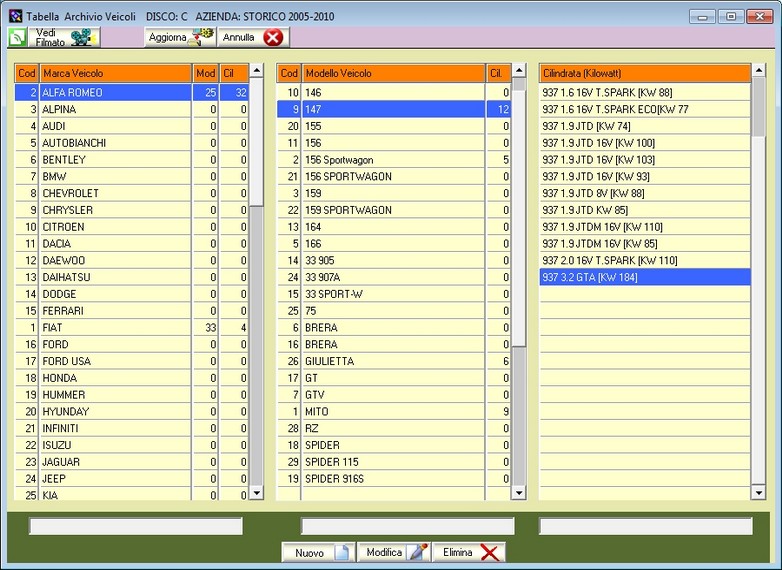
Task: Select the 159 SPORTWAGON model row
Action: [x=394, y=210]
